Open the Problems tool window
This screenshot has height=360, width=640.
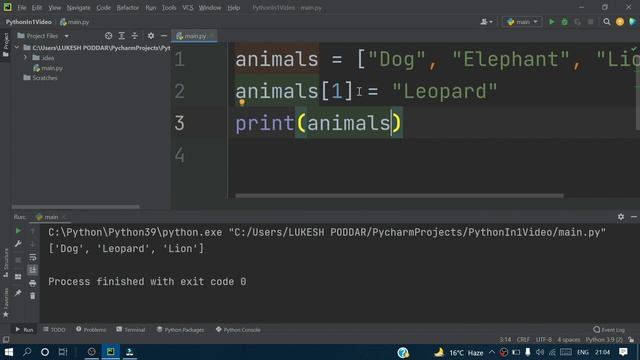[91, 330]
